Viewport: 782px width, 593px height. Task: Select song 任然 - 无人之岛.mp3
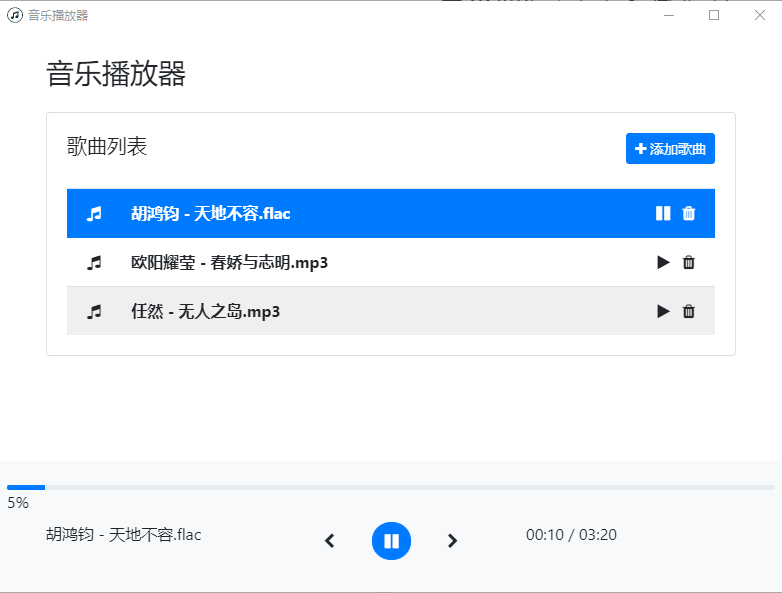(391, 311)
